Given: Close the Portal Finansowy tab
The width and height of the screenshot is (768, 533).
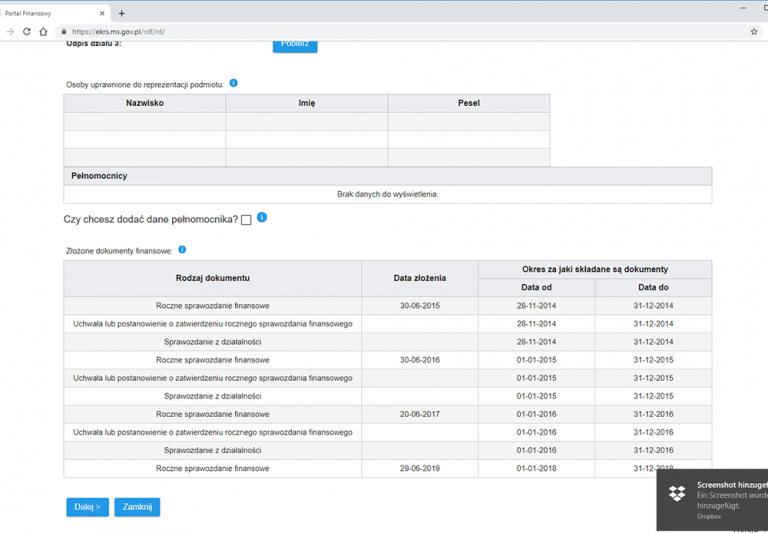Looking at the screenshot, I should [x=102, y=13].
